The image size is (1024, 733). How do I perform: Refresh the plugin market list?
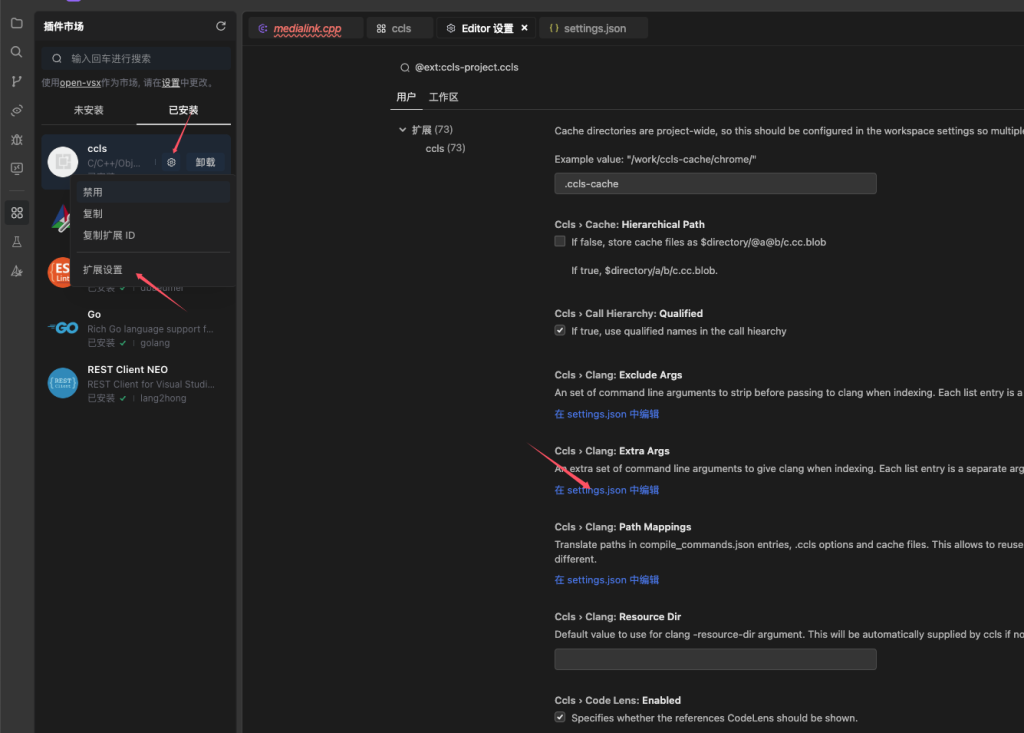(221, 26)
